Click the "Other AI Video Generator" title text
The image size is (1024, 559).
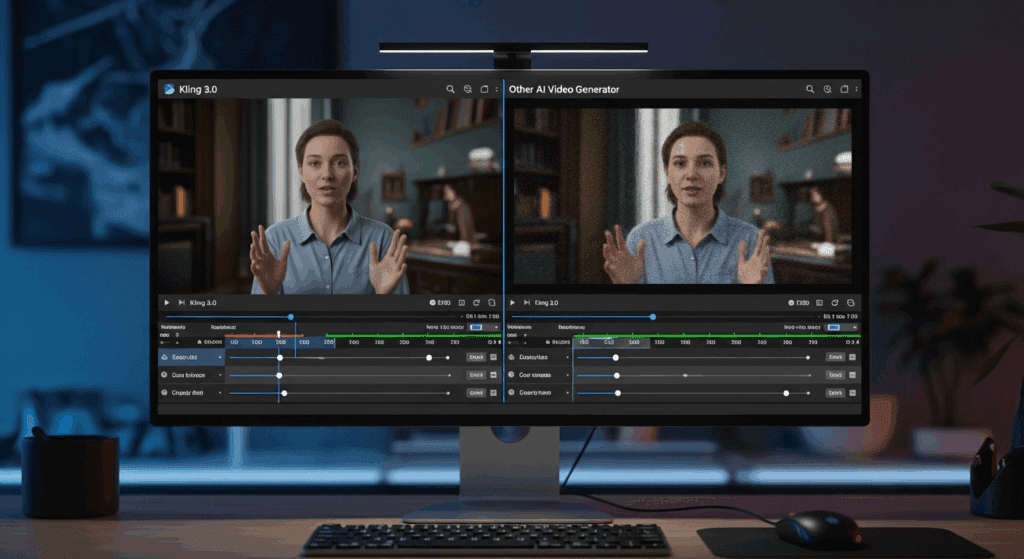[x=564, y=89]
